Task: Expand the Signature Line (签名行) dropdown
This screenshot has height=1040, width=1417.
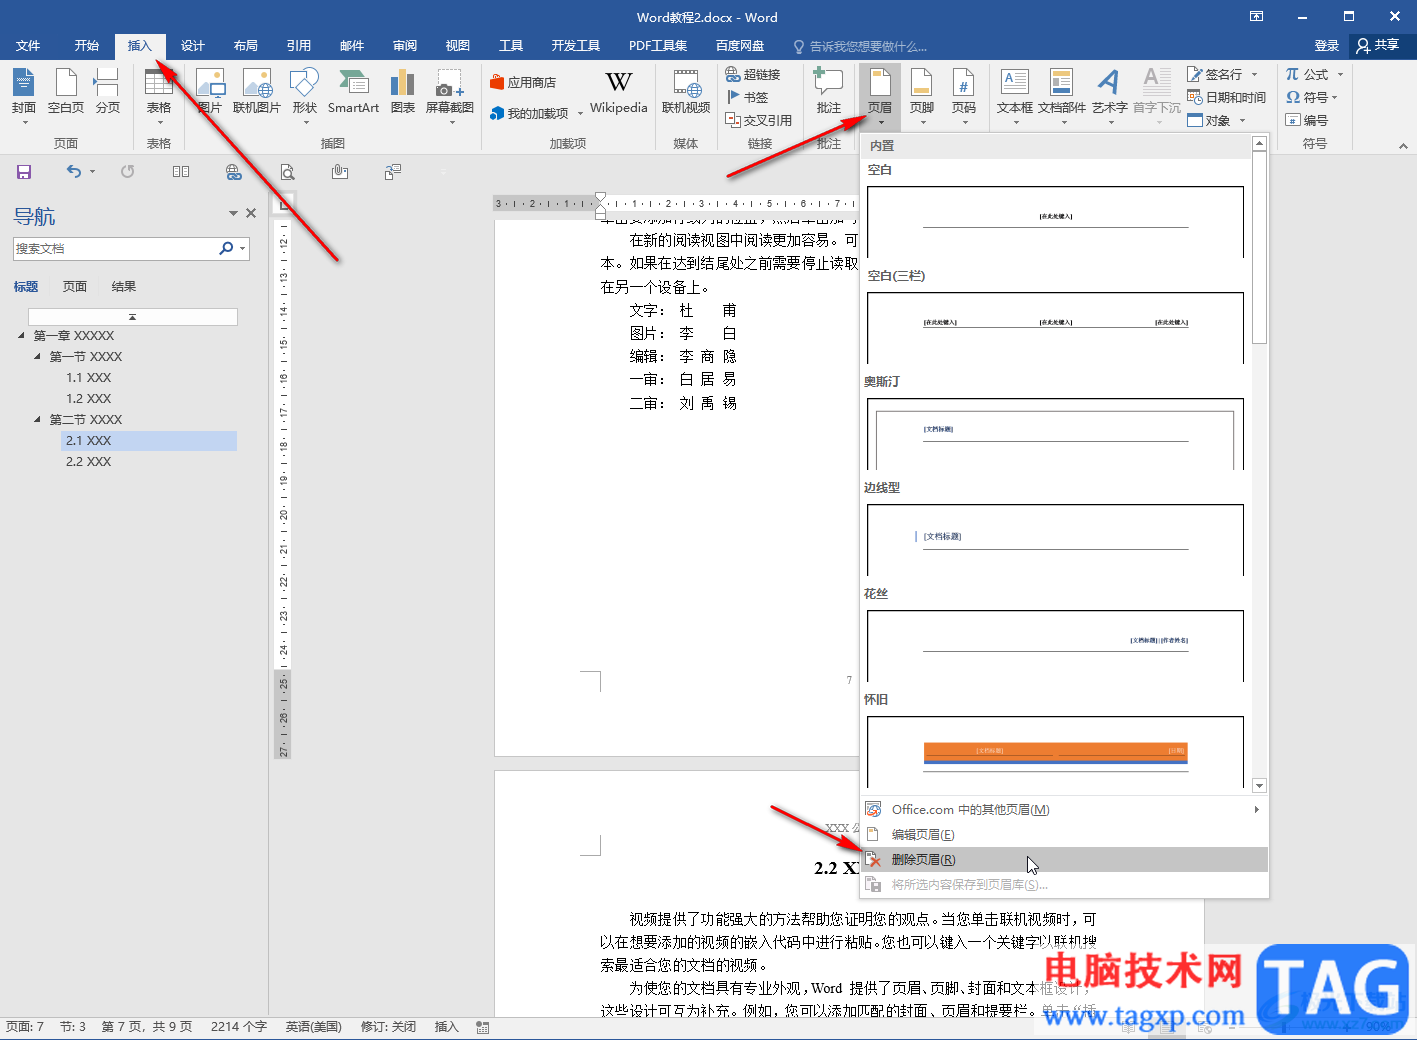Action: tap(1255, 75)
